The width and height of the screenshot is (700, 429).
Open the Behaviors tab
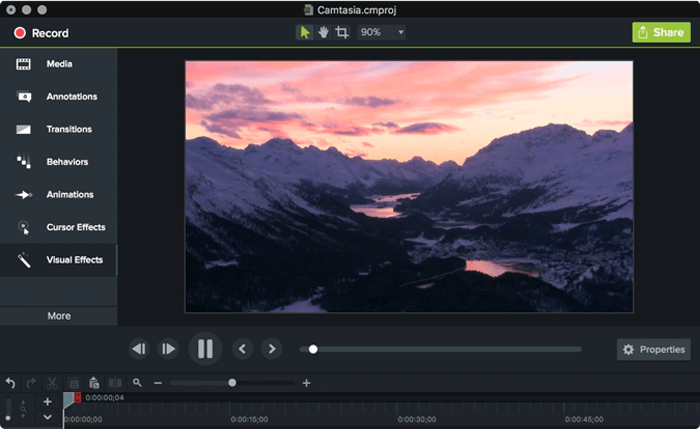(58, 162)
